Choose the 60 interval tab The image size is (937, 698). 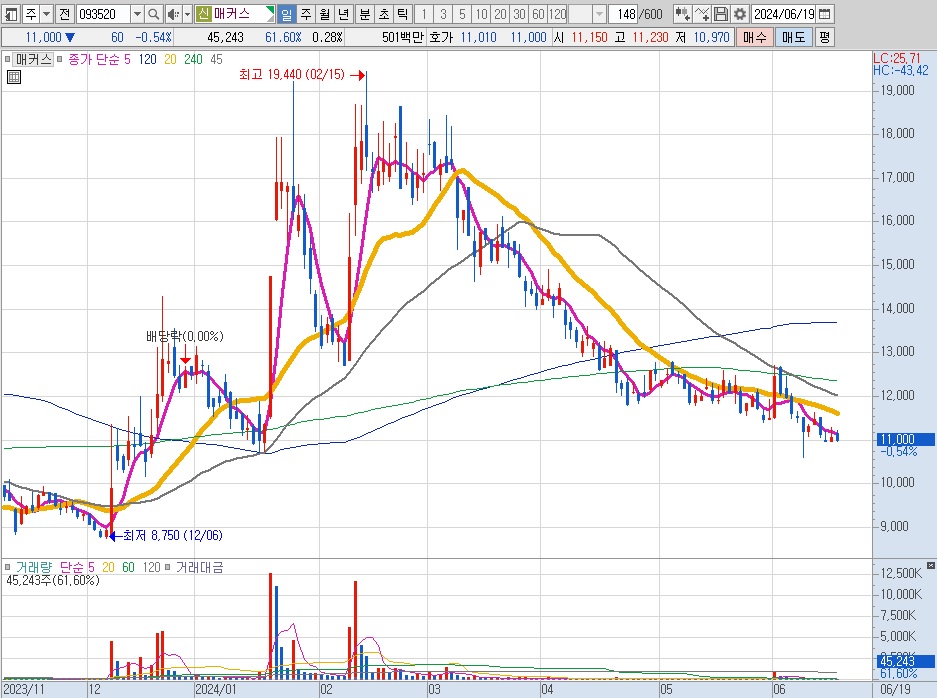(x=538, y=14)
